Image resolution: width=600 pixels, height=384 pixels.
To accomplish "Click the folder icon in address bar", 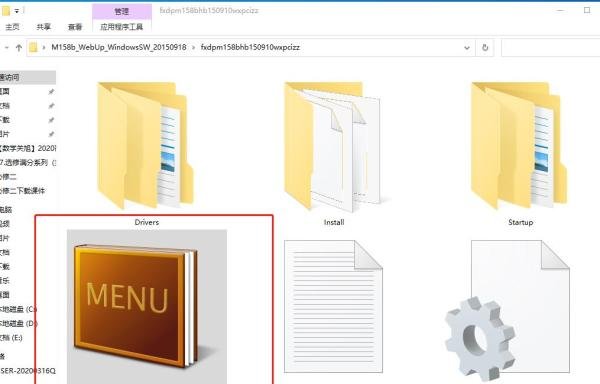I will tap(34, 47).
